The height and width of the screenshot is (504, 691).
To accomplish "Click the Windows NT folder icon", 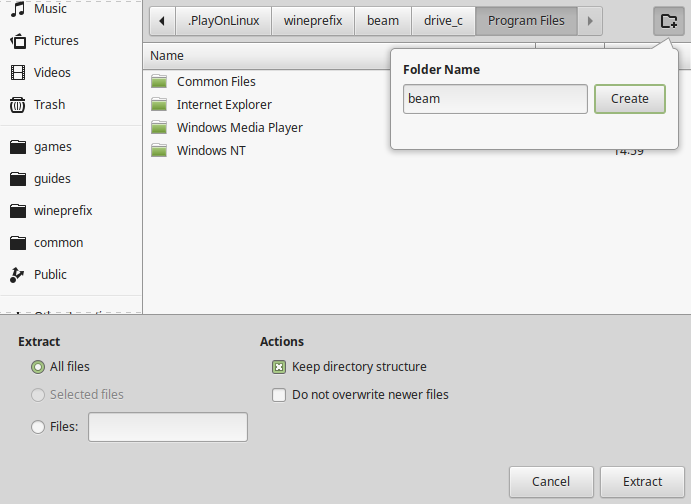I will [x=159, y=150].
